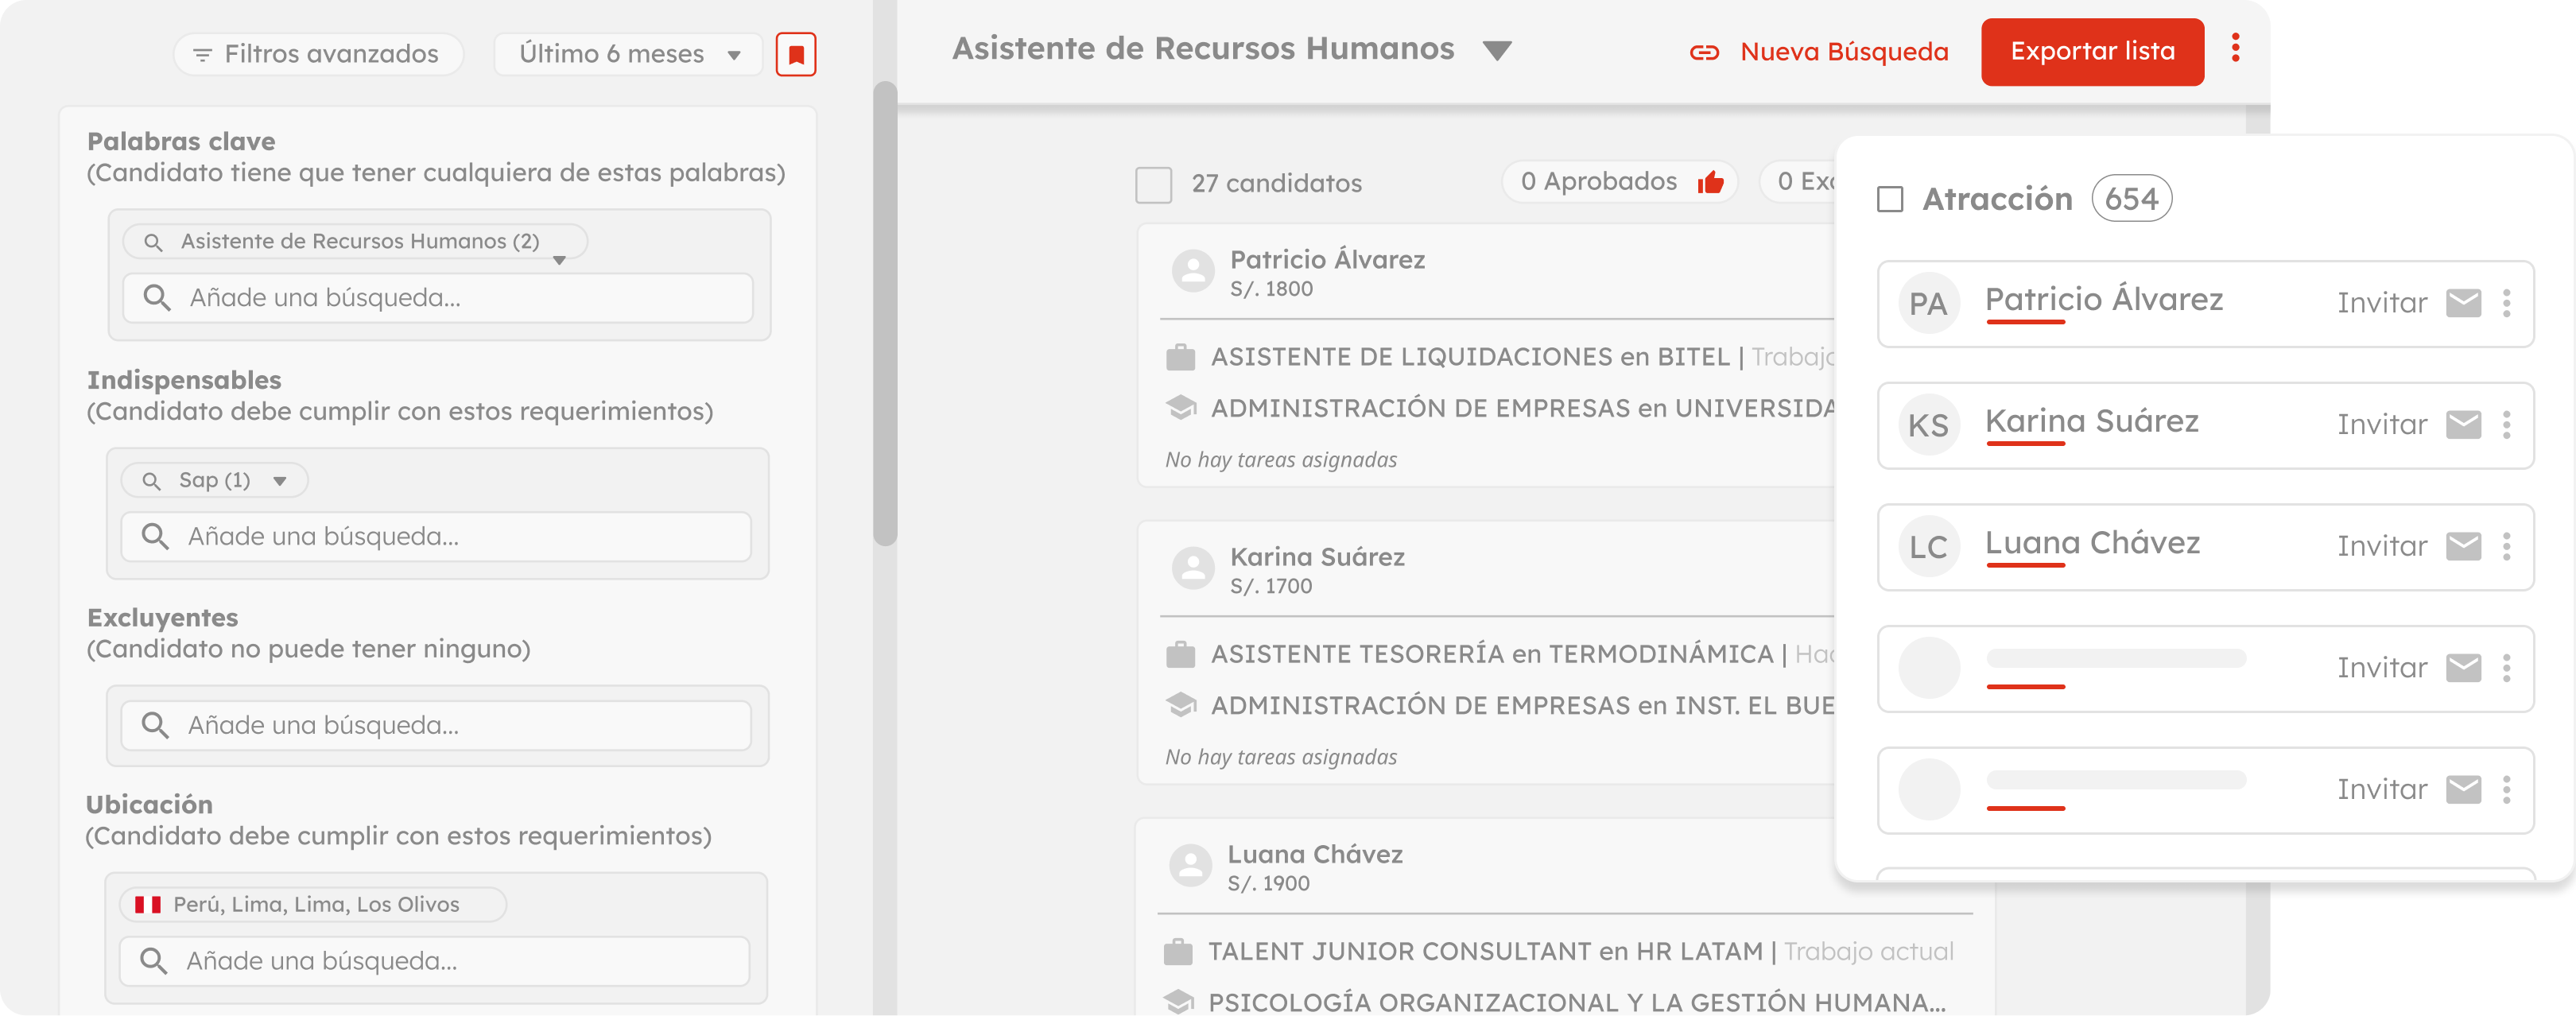Image resolution: width=2576 pixels, height=1016 pixels.
Task: Expand the Asistente de Recursos Humanos (2) keyword chip
Action: click(355, 242)
